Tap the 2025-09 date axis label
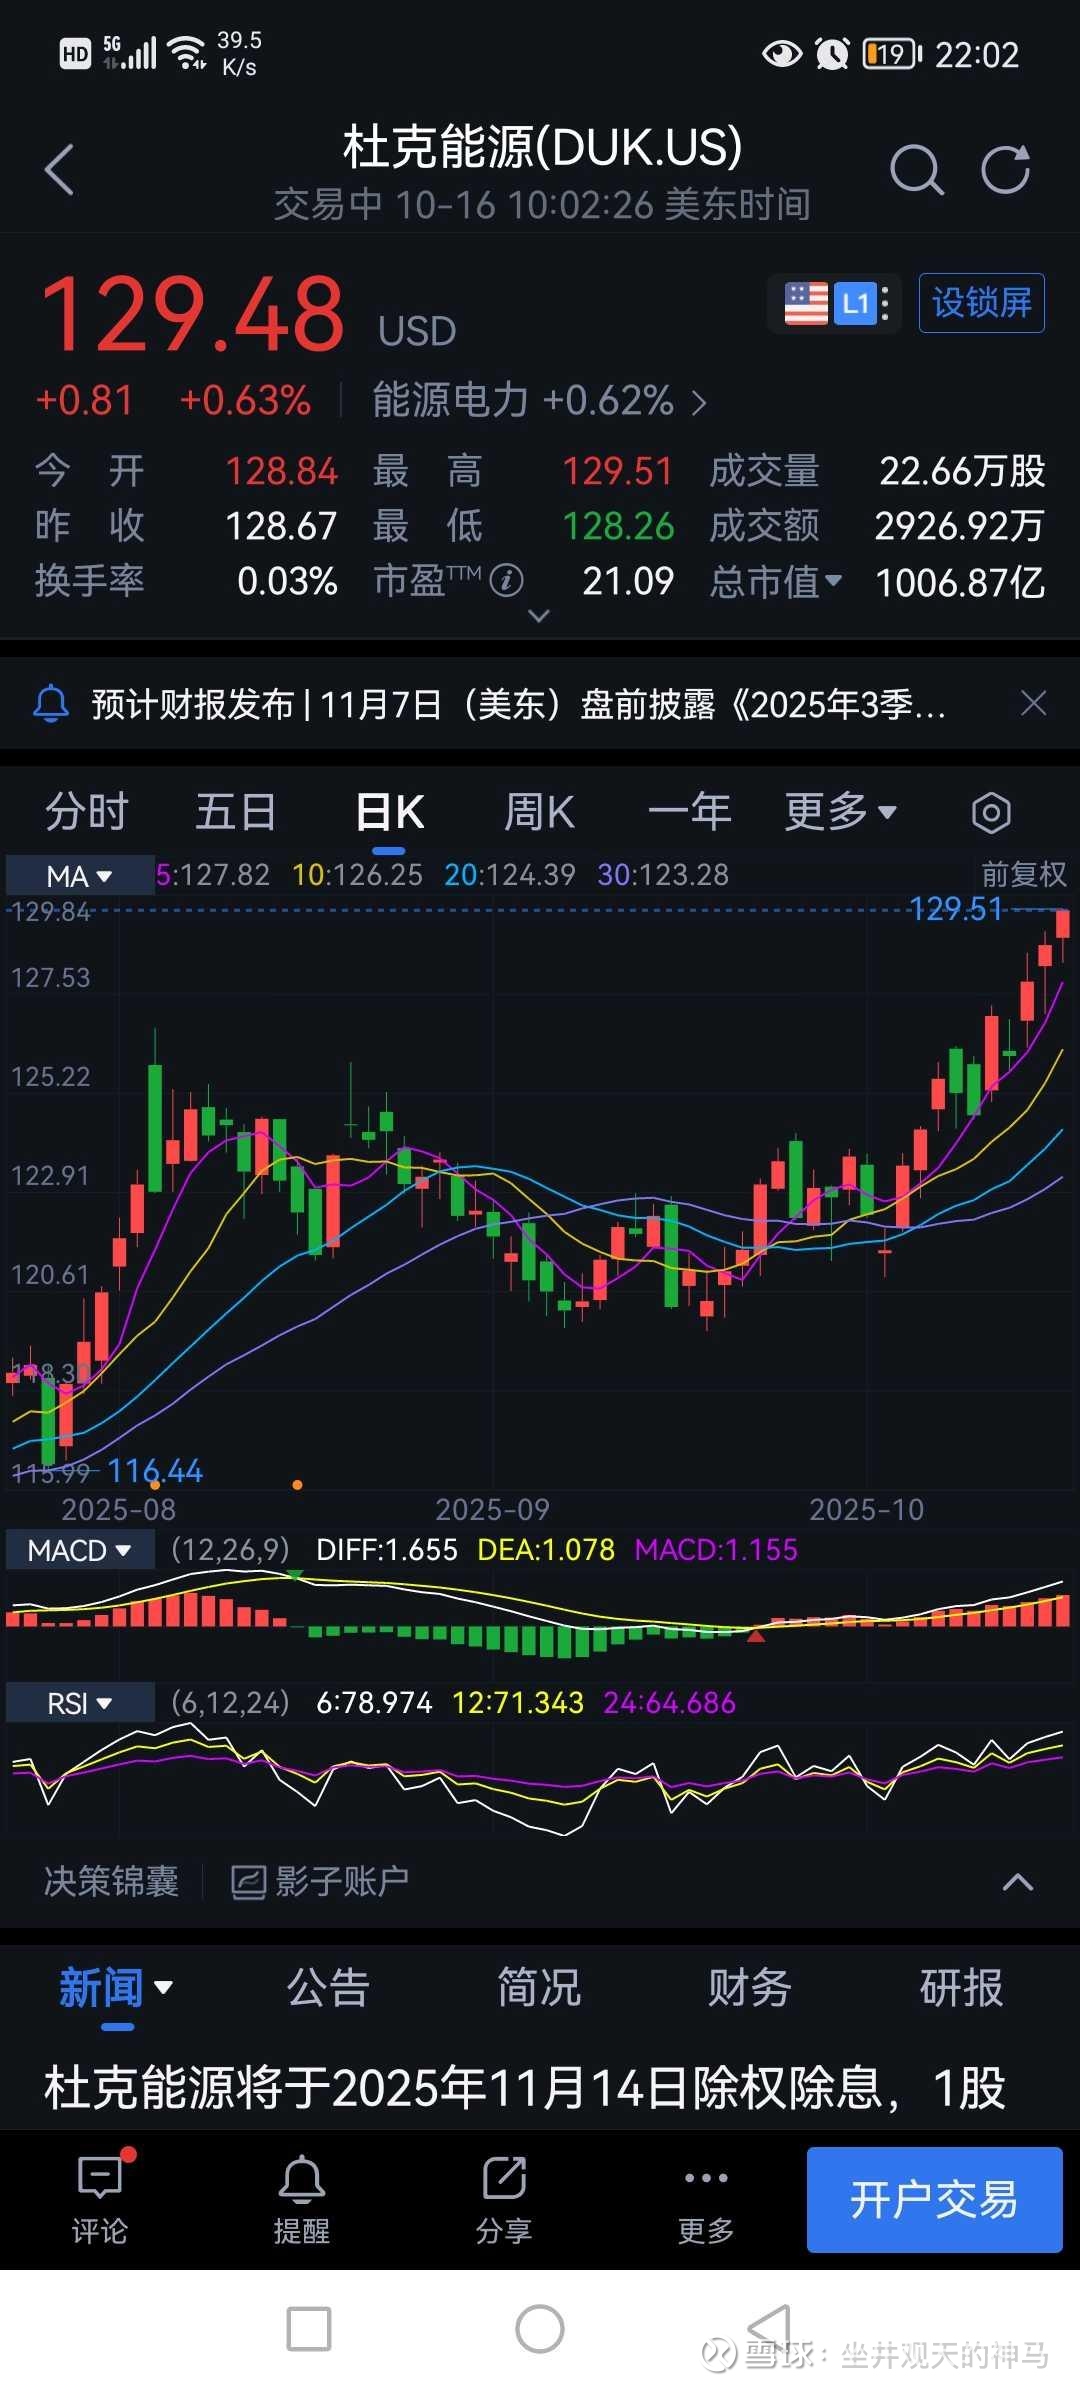1080x2388 pixels. tap(492, 1509)
